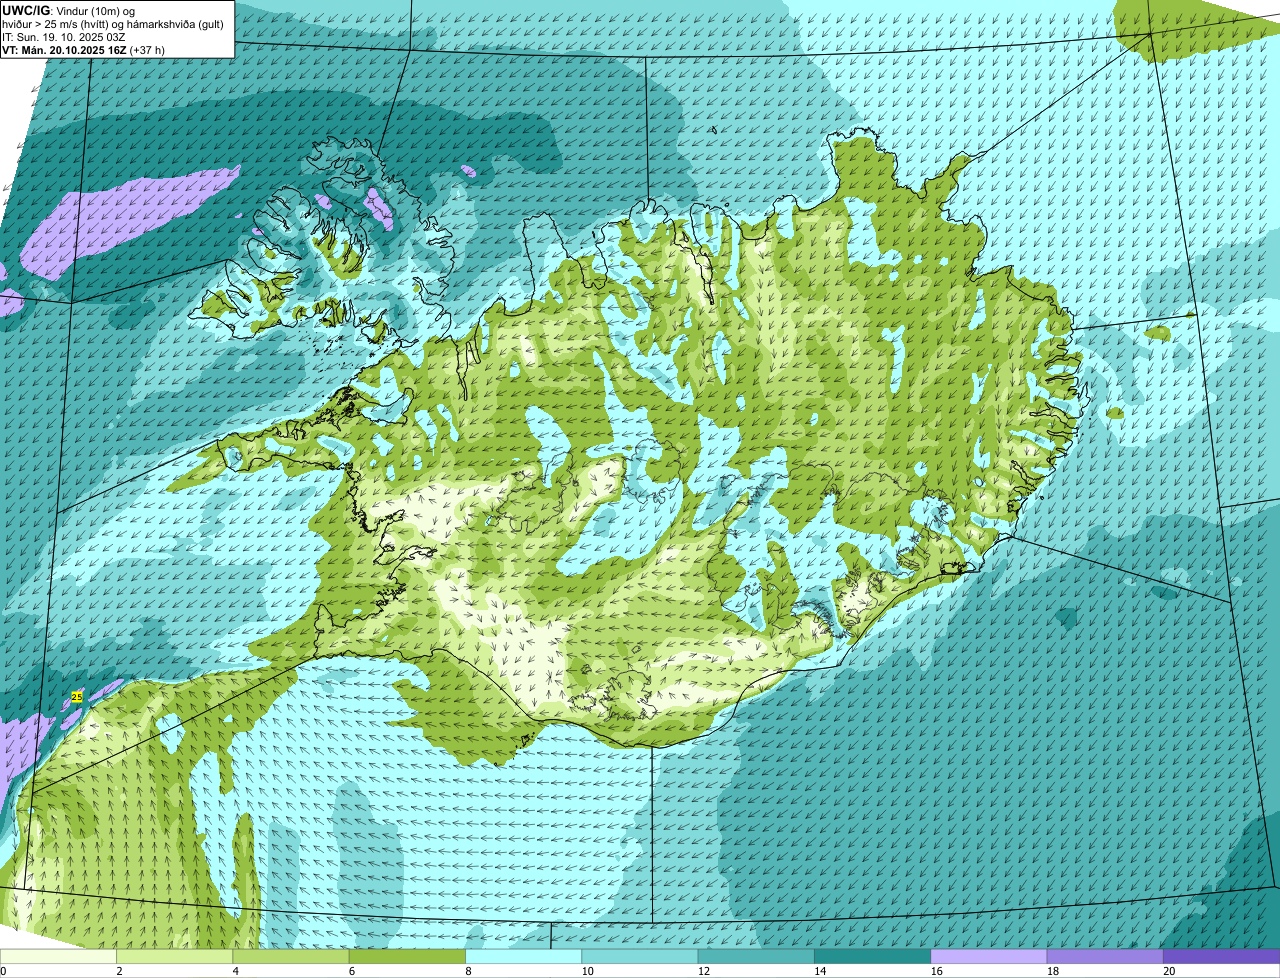Click the scale label "16"
This screenshot has height=978, width=1280.
(936, 971)
